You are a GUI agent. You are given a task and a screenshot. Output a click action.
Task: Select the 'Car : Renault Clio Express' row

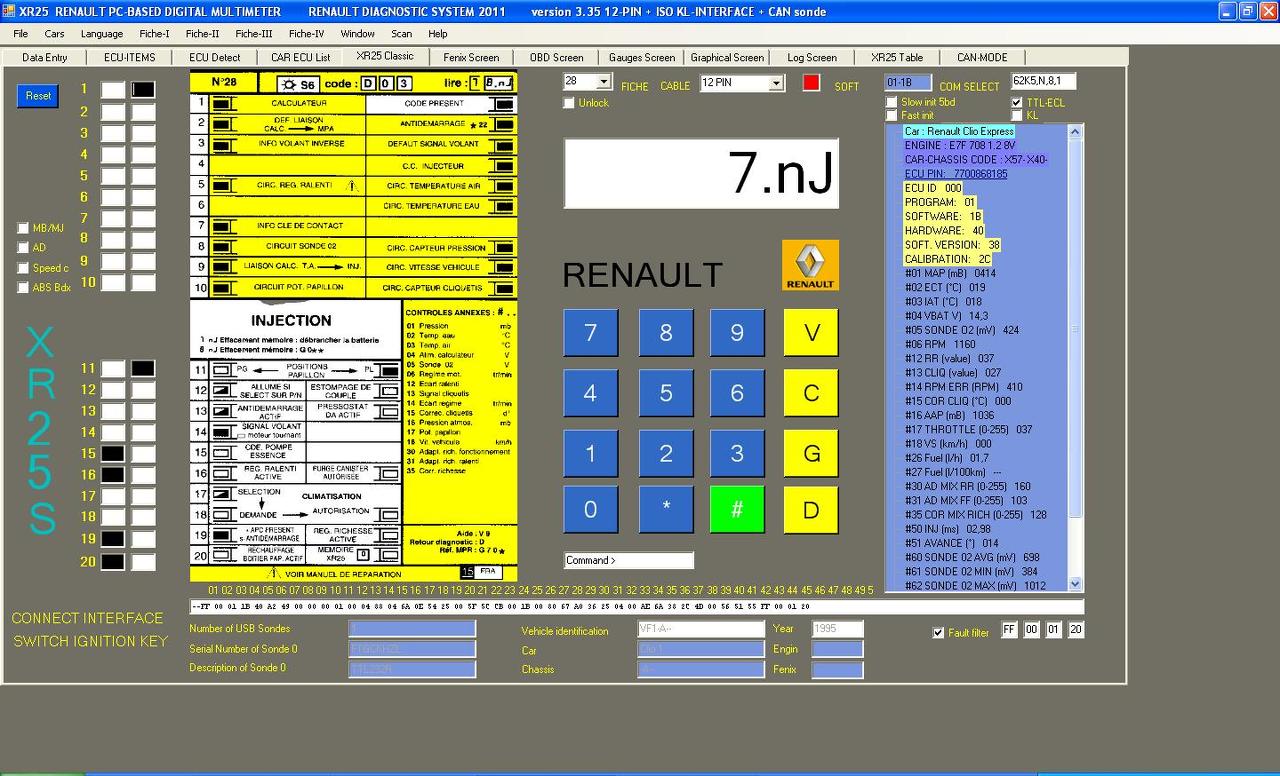click(959, 131)
